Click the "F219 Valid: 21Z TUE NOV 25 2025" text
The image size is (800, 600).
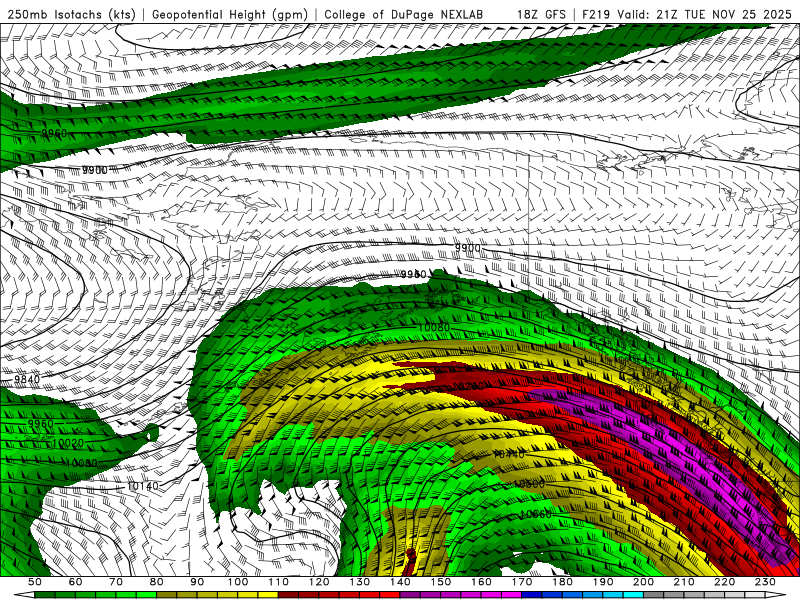686,14
